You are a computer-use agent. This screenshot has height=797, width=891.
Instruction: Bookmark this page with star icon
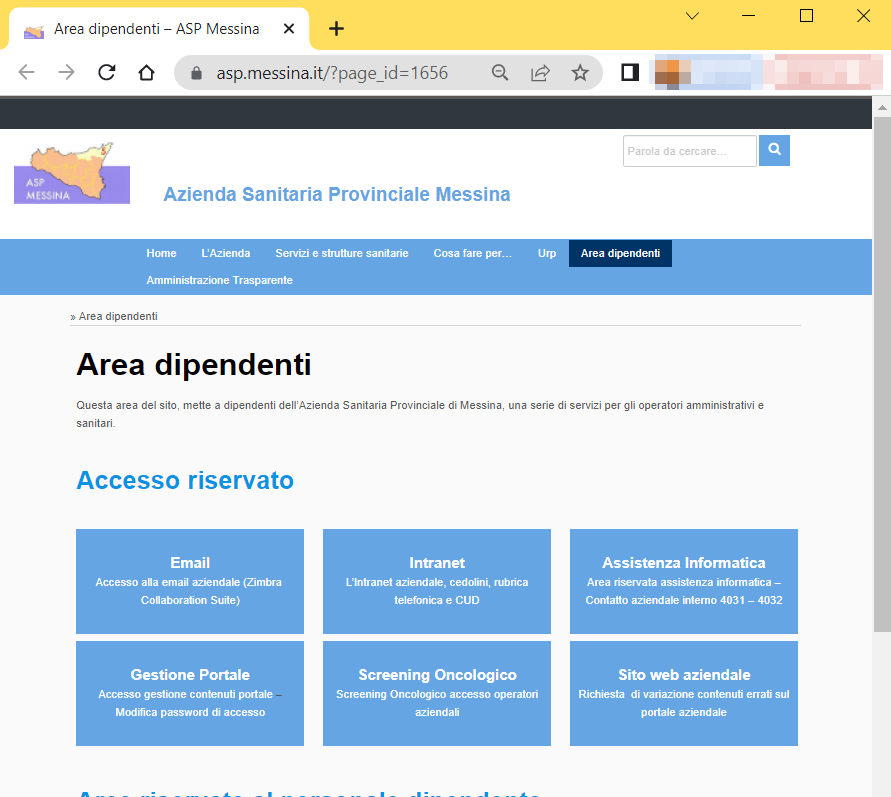coord(580,72)
